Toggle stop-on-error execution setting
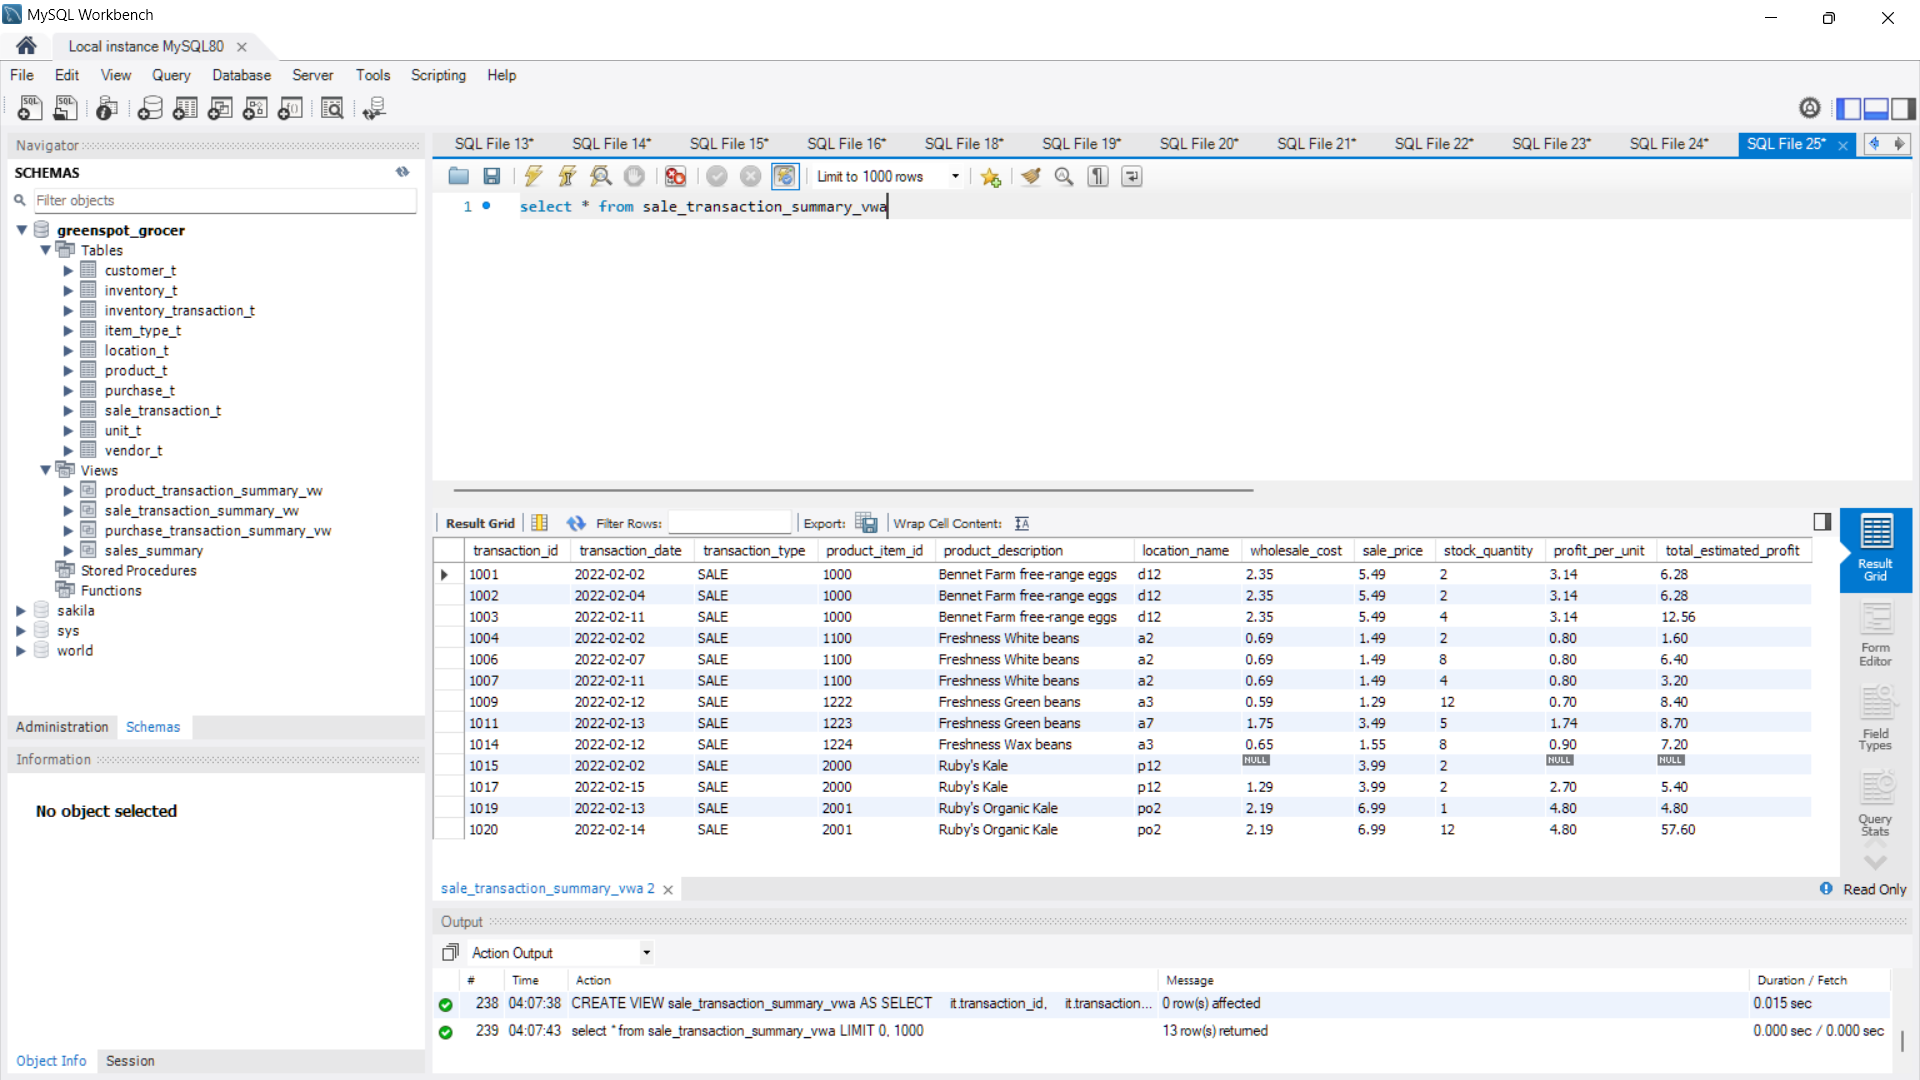This screenshot has height=1080, width=1920. (676, 176)
